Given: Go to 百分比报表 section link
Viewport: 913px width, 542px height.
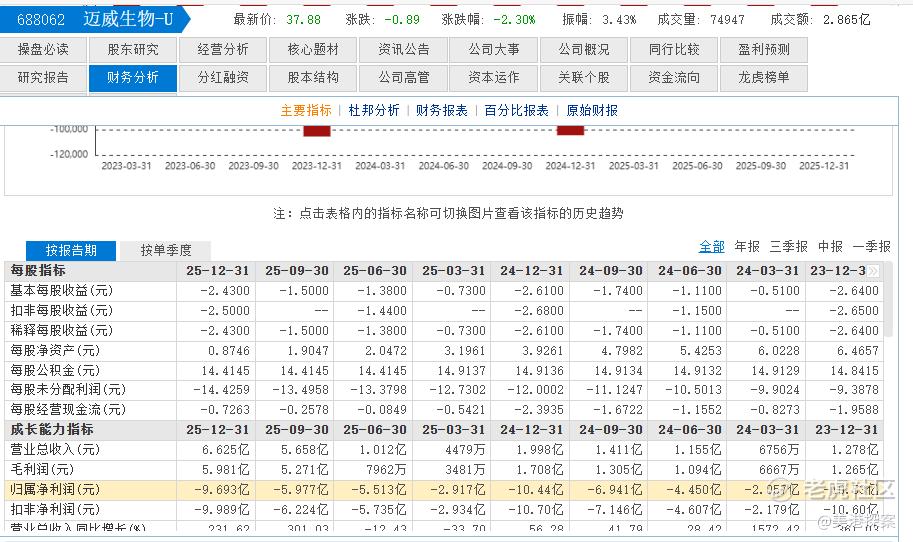Looking at the screenshot, I should [x=516, y=111].
